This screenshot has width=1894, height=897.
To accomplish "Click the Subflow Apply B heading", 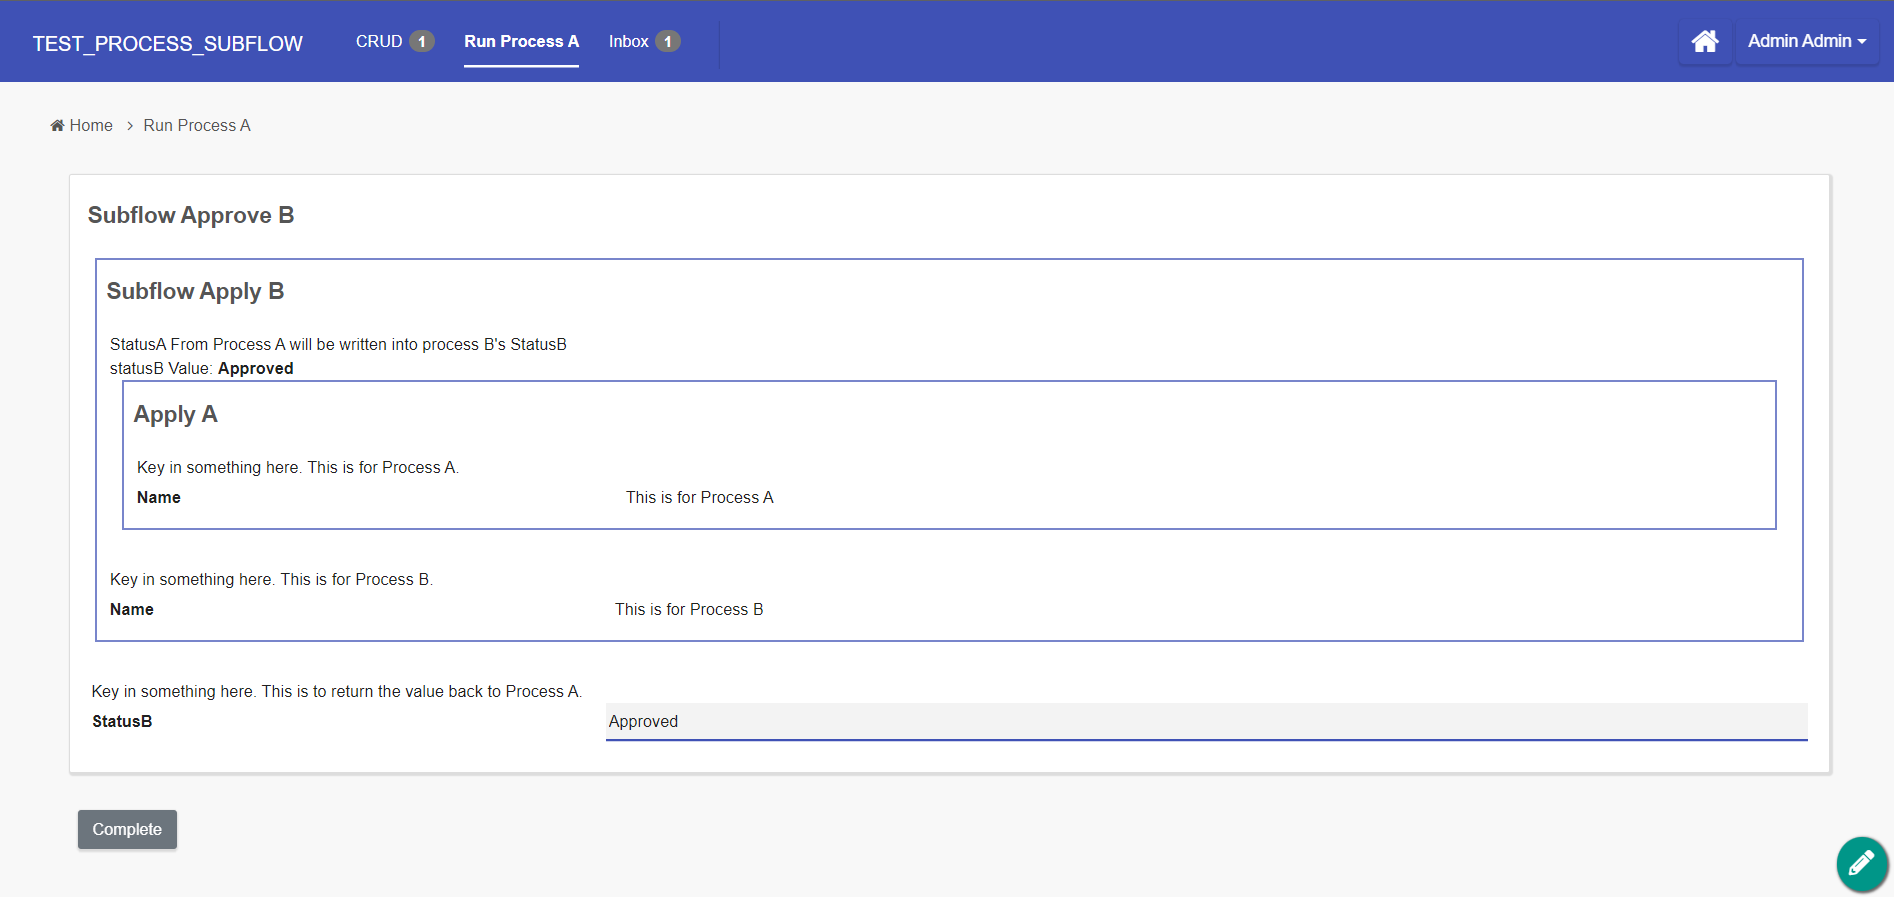I will pos(195,291).
